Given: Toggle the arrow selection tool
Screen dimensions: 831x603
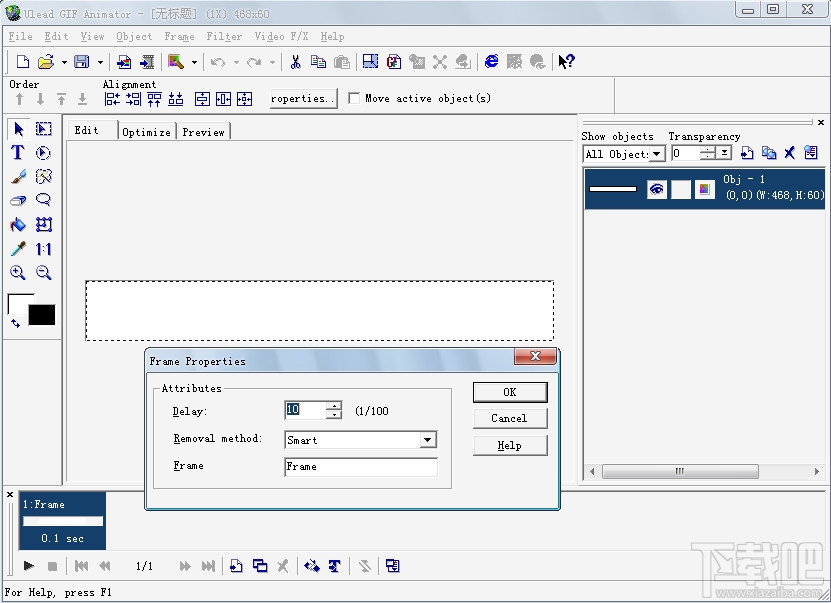Looking at the screenshot, I should click(18, 129).
